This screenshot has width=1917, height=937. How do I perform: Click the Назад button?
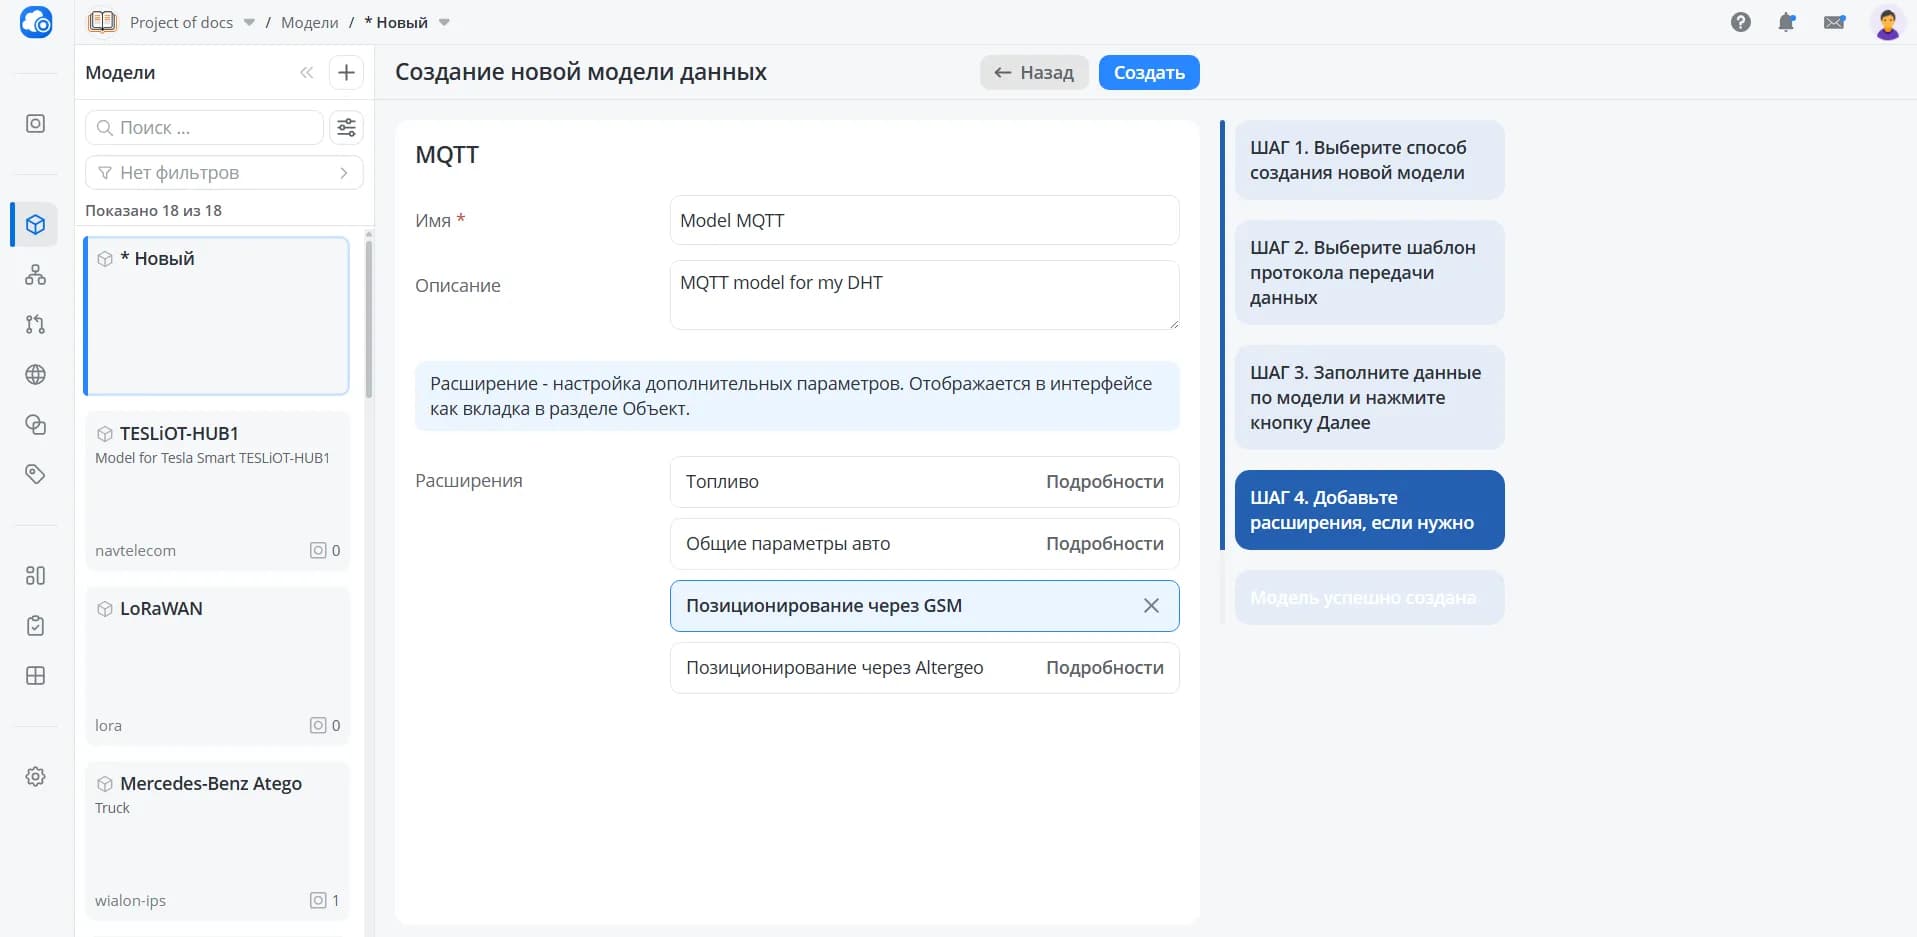(1034, 72)
